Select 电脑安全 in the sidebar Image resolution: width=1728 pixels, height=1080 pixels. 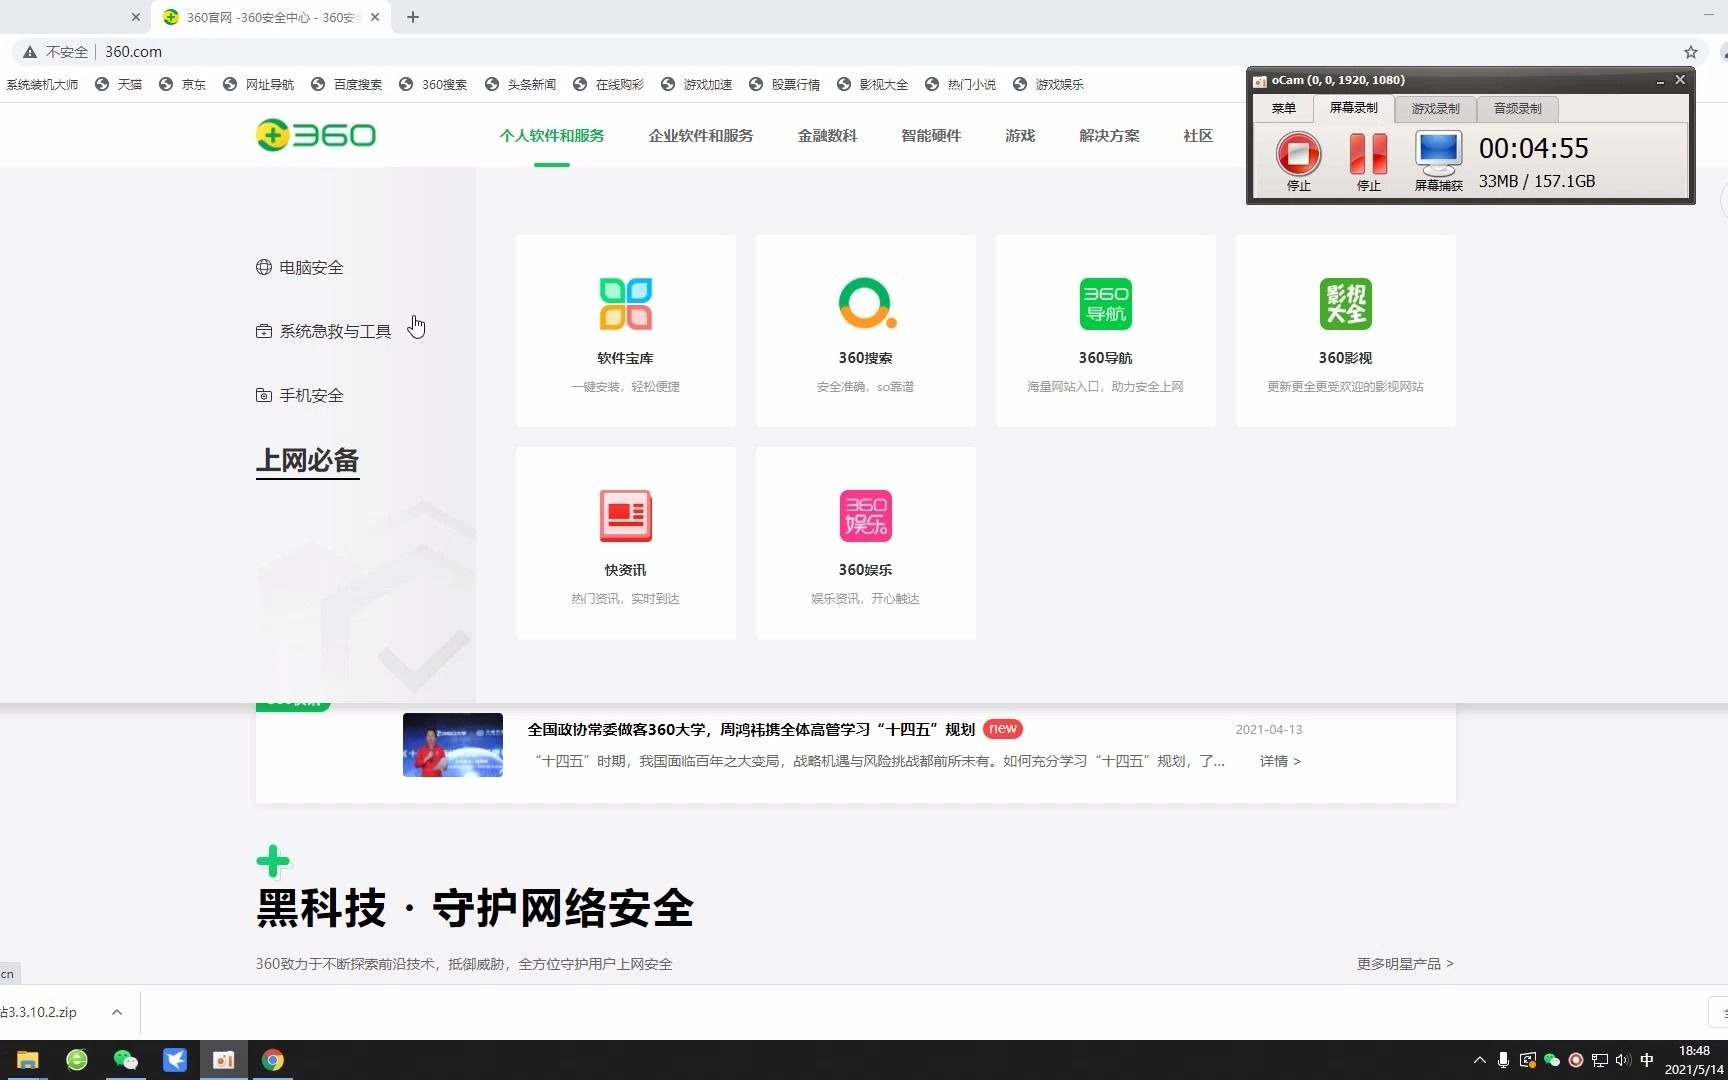tap(300, 268)
